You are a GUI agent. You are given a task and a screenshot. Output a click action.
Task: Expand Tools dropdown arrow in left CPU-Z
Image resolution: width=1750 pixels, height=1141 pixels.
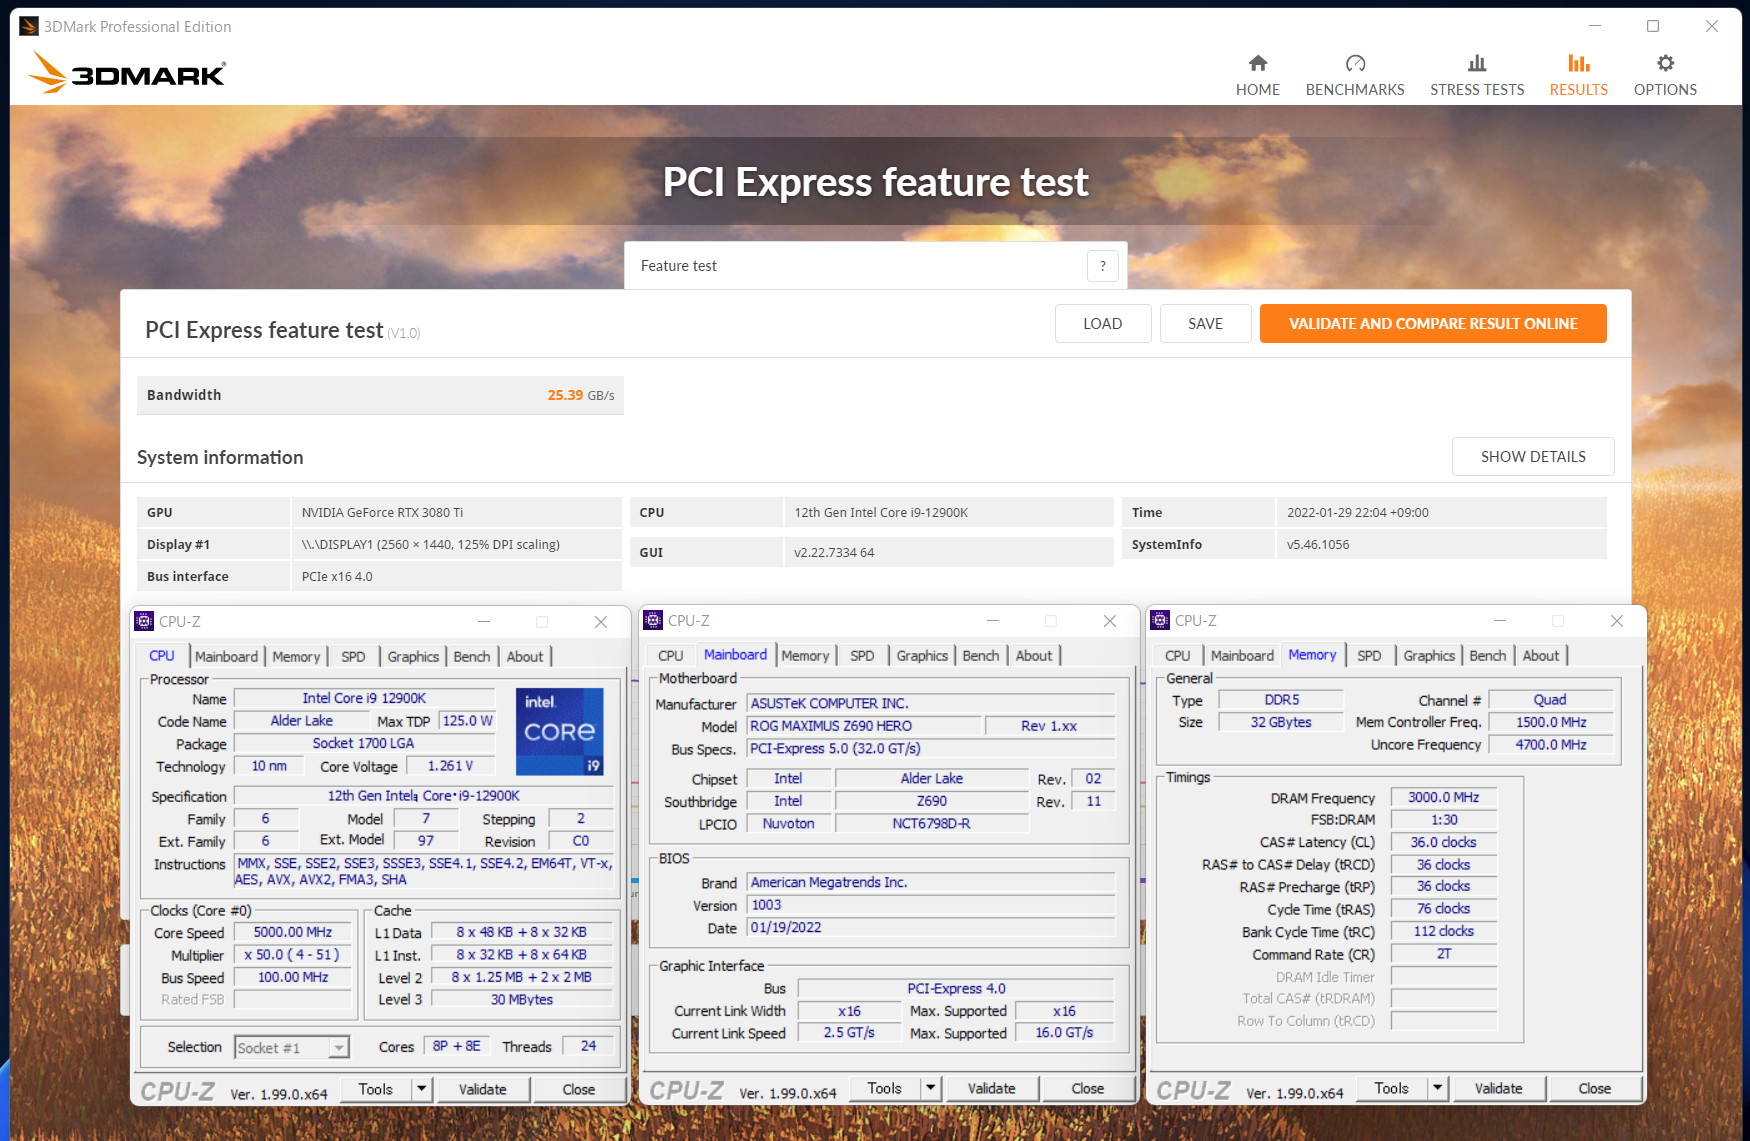click(x=422, y=1089)
